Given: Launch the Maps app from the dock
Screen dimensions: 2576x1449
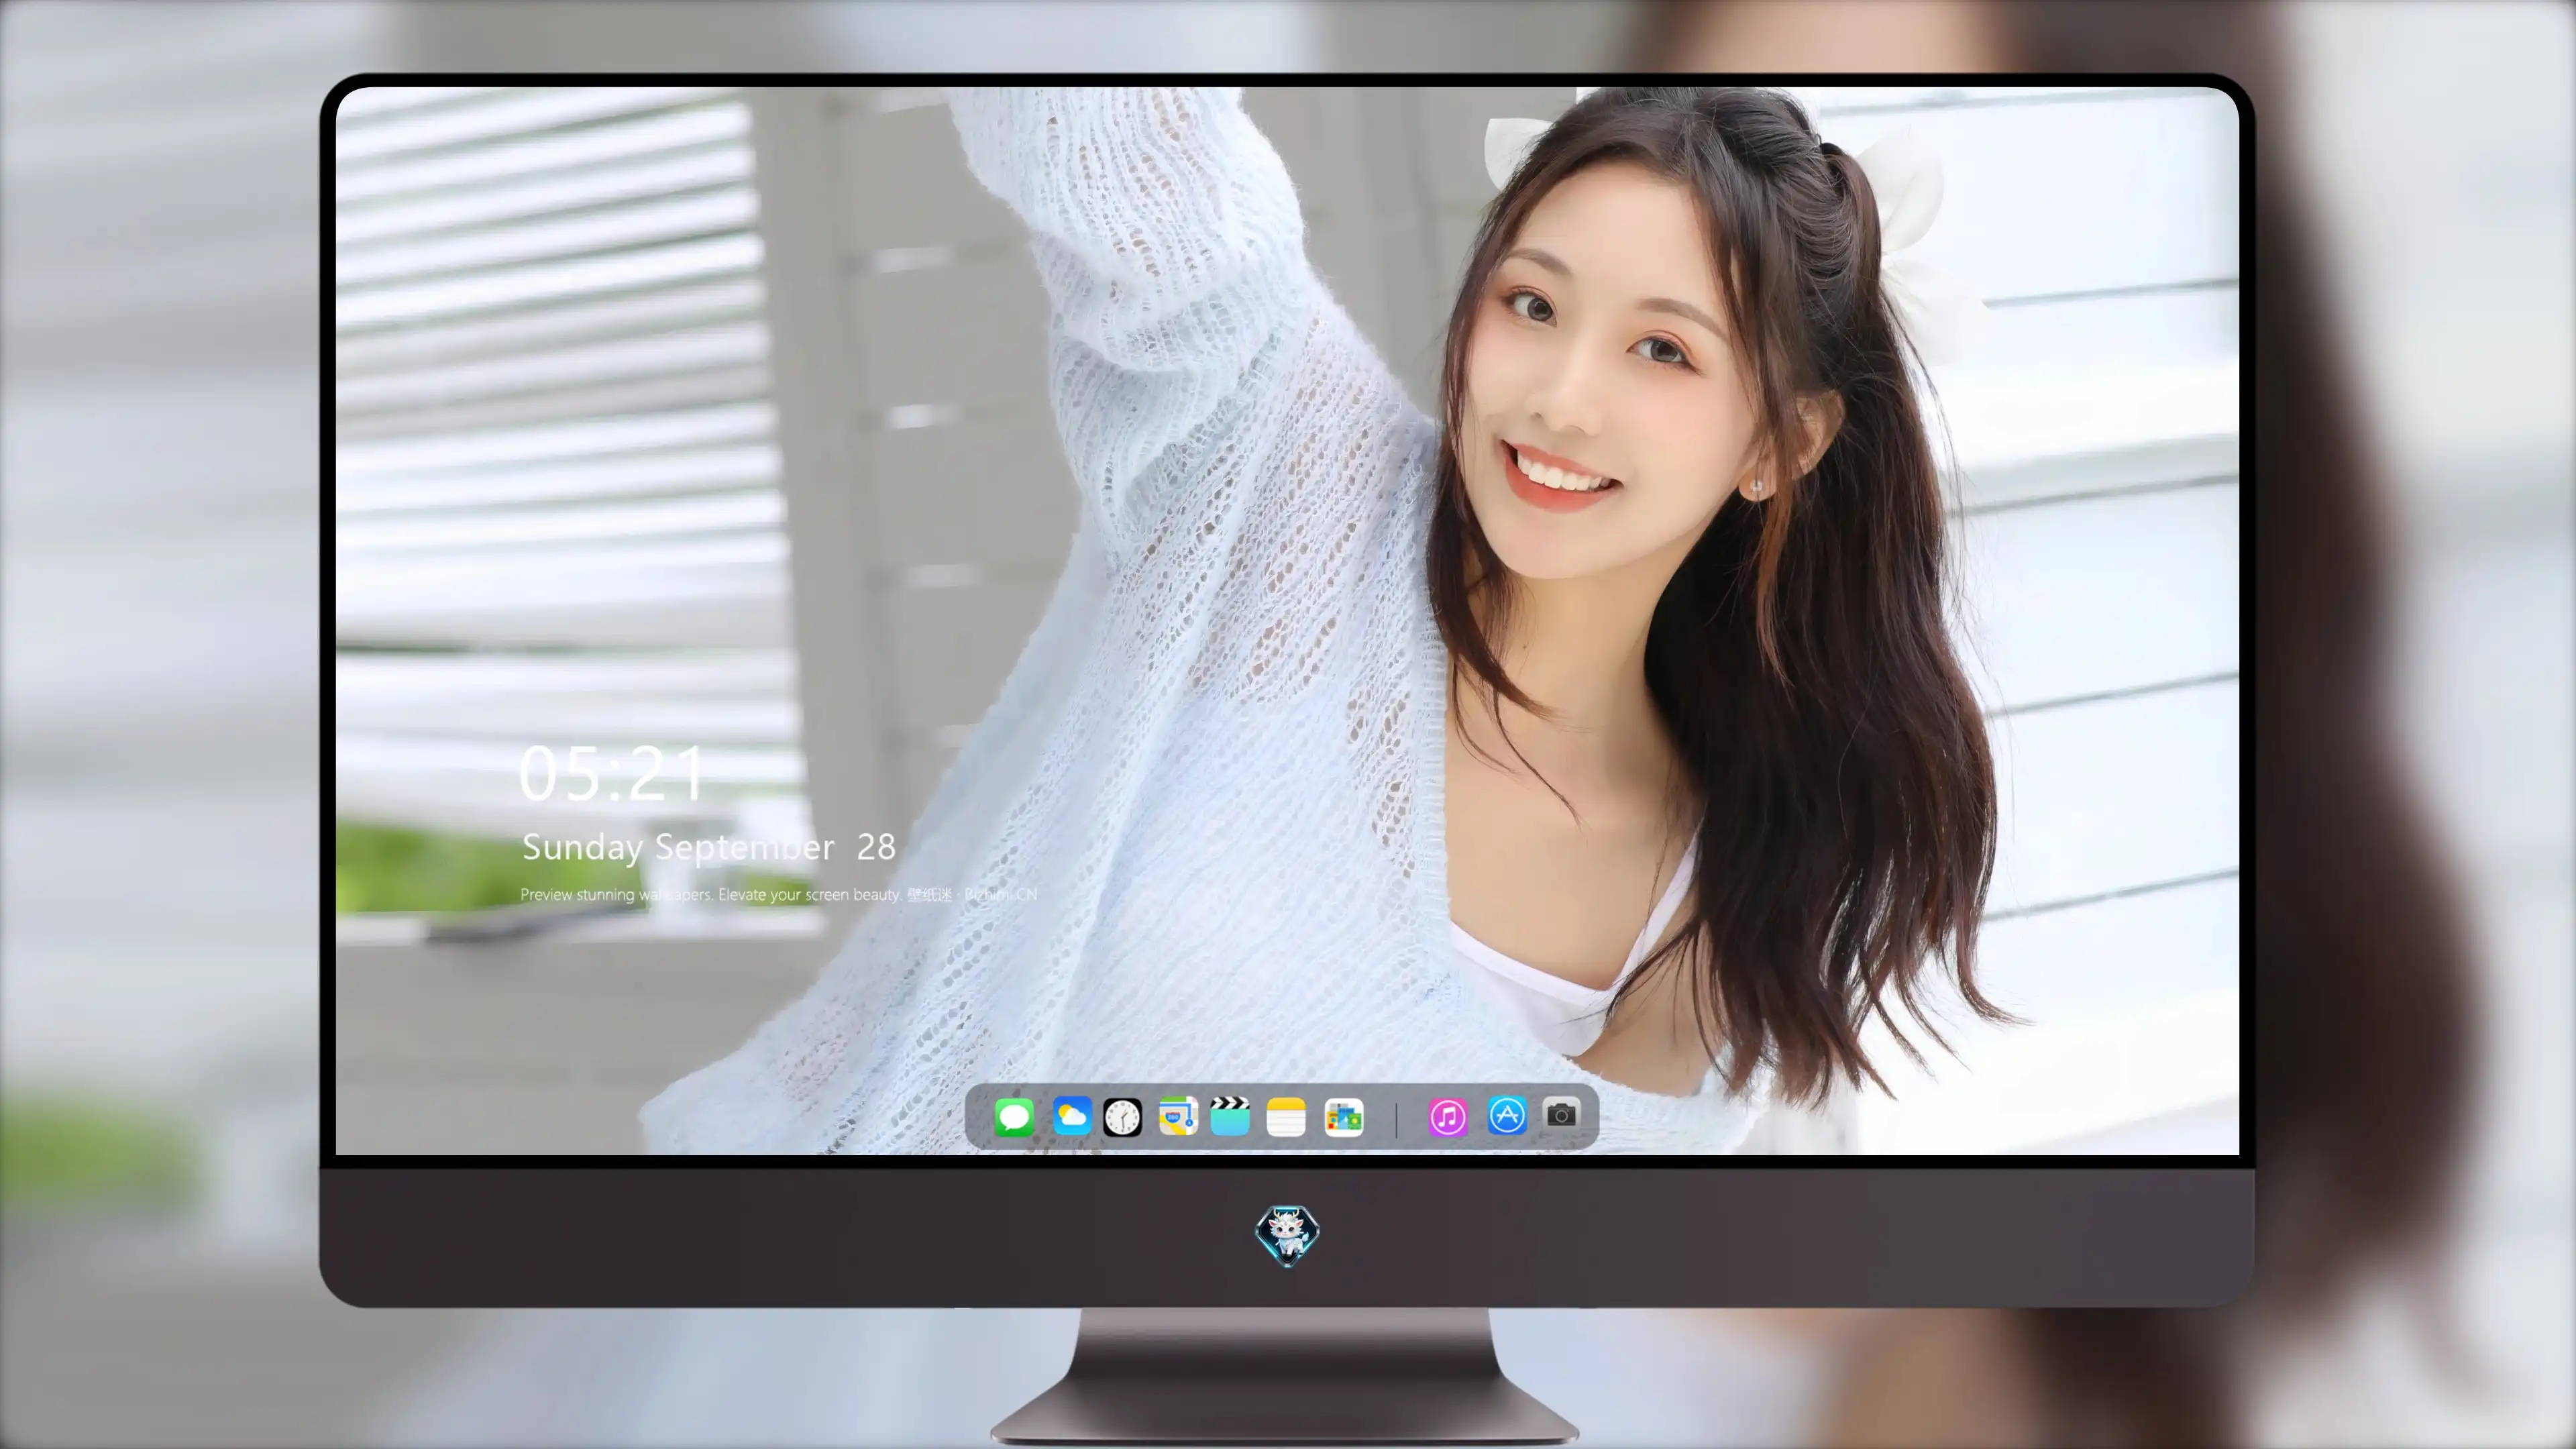Looking at the screenshot, I should pos(1178,1117).
